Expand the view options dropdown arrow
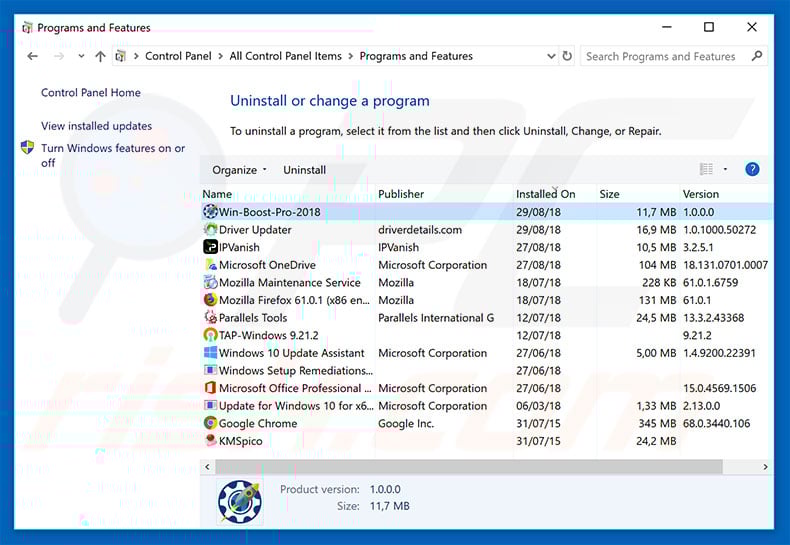 tap(726, 169)
